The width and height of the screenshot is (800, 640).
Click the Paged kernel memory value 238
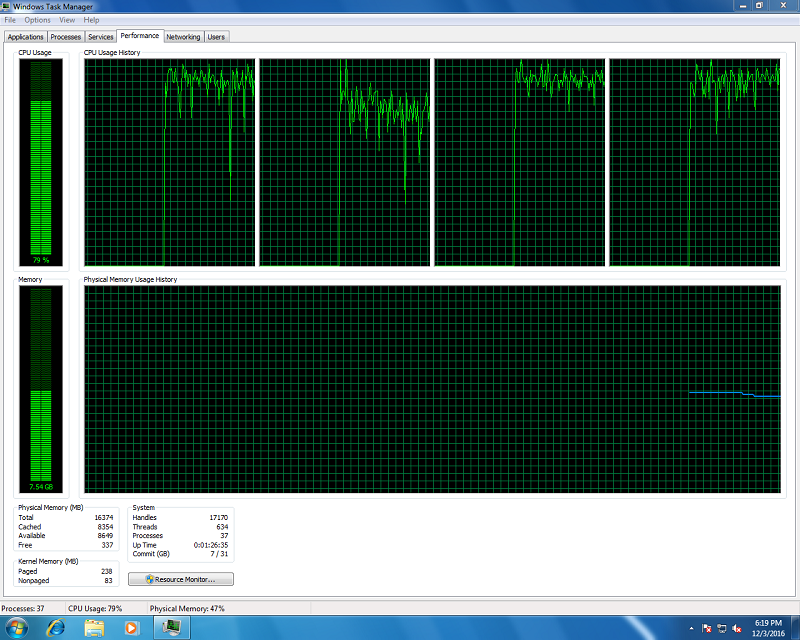pos(107,572)
